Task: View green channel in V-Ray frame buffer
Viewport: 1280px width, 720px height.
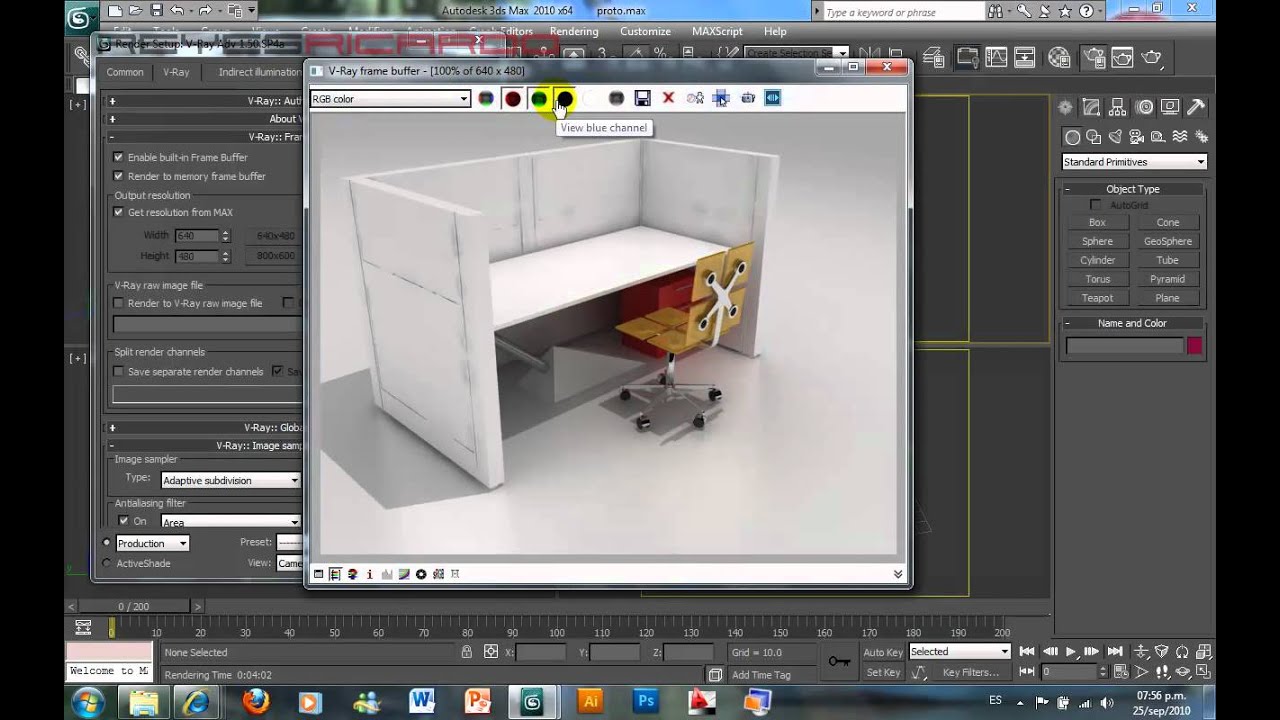Action: pyautogui.click(x=539, y=98)
